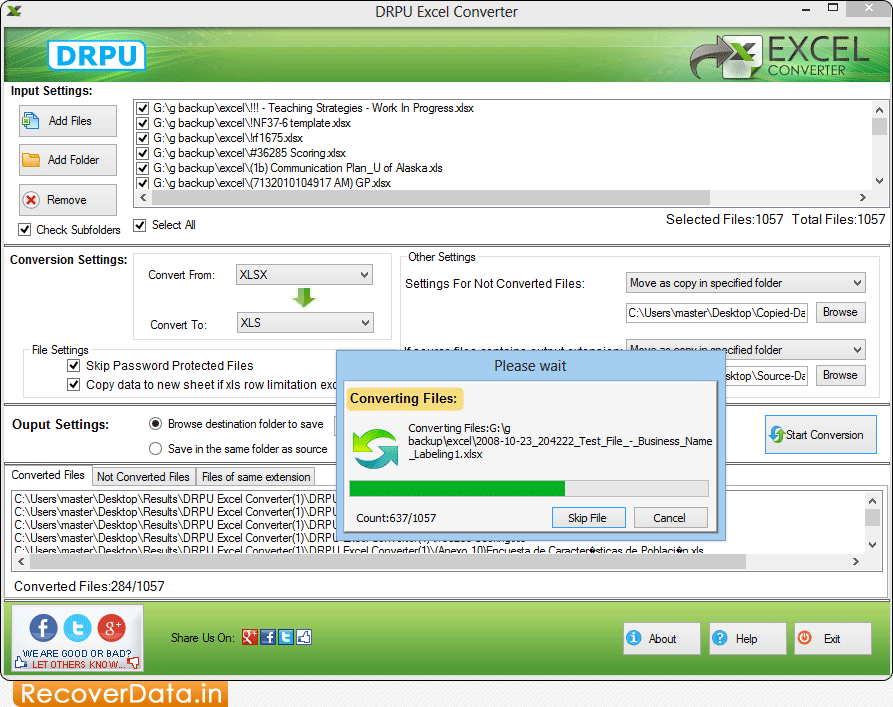Image resolution: width=893 pixels, height=707 pixels.
Task: Click file list scroll down arrow
Action: 879,181
